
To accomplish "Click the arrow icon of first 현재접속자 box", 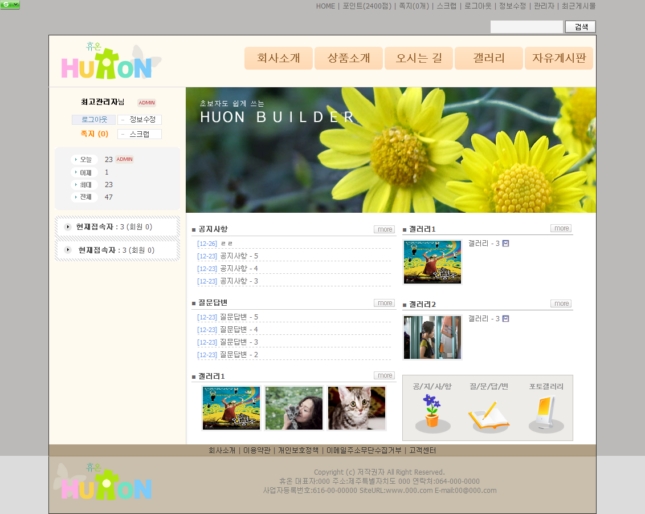I will pyautogui.click(x=68, y=227).
